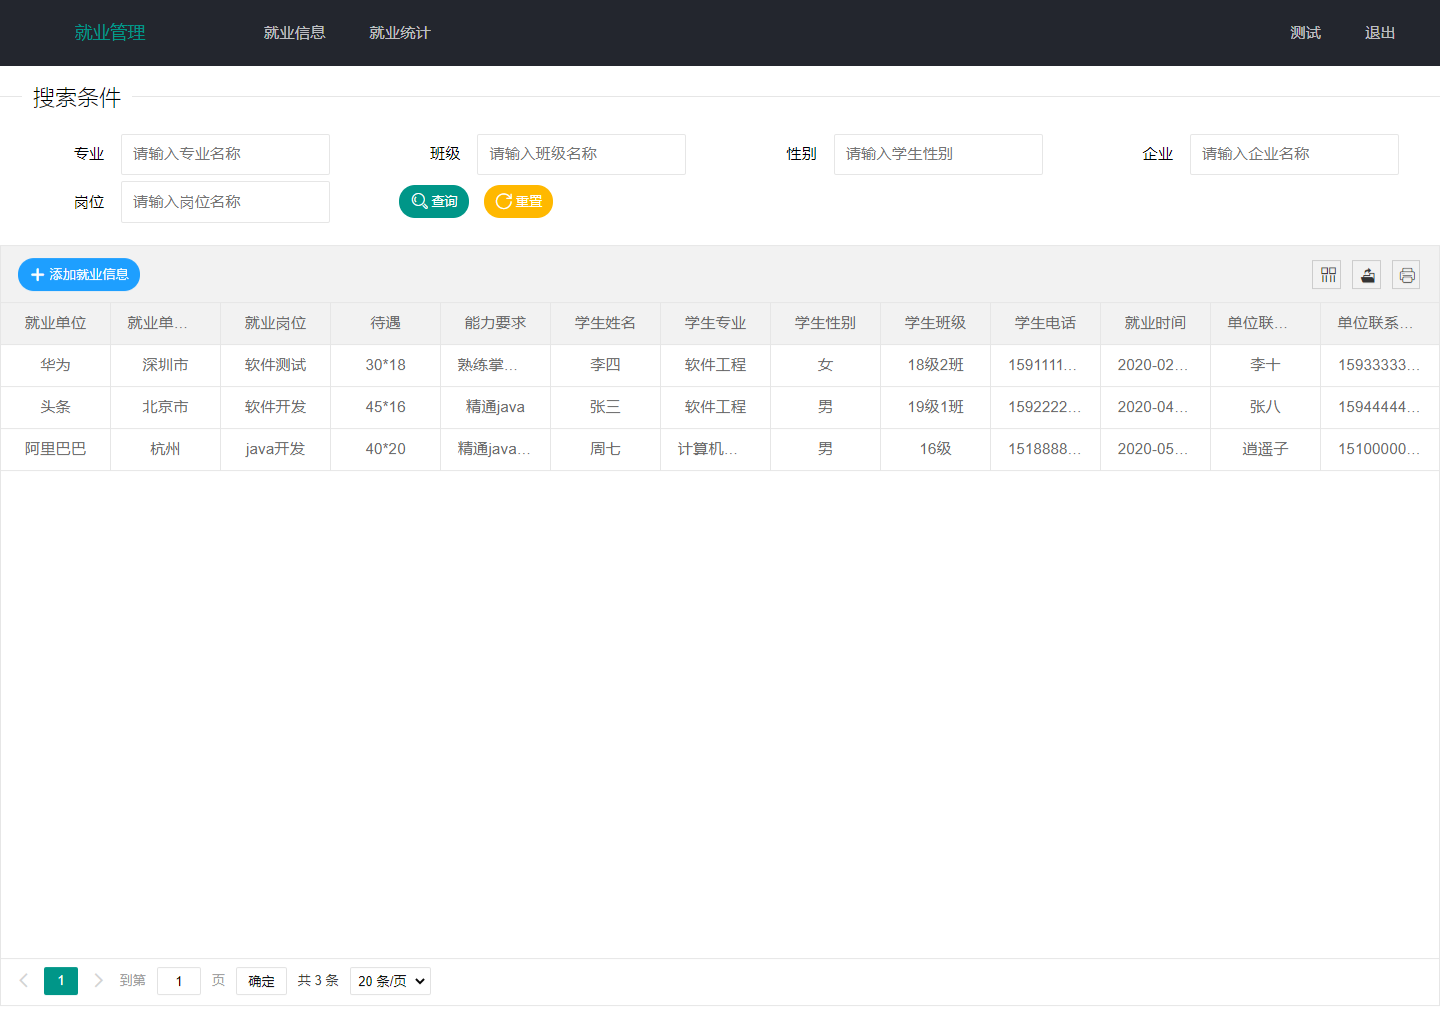Click the 退出 logout link
This screenshot has height=1017, width=1440.
[1379, 33]
